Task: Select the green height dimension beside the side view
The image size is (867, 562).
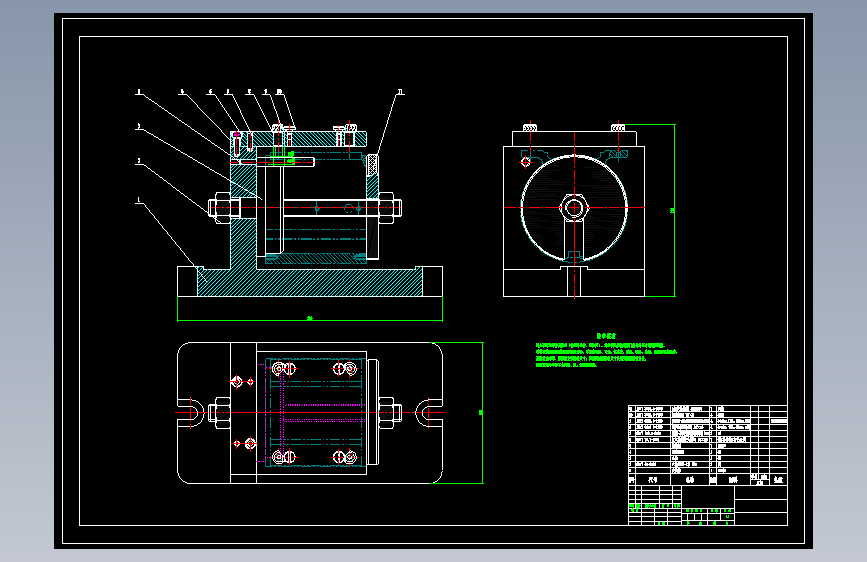Action: tap(673, 210)
